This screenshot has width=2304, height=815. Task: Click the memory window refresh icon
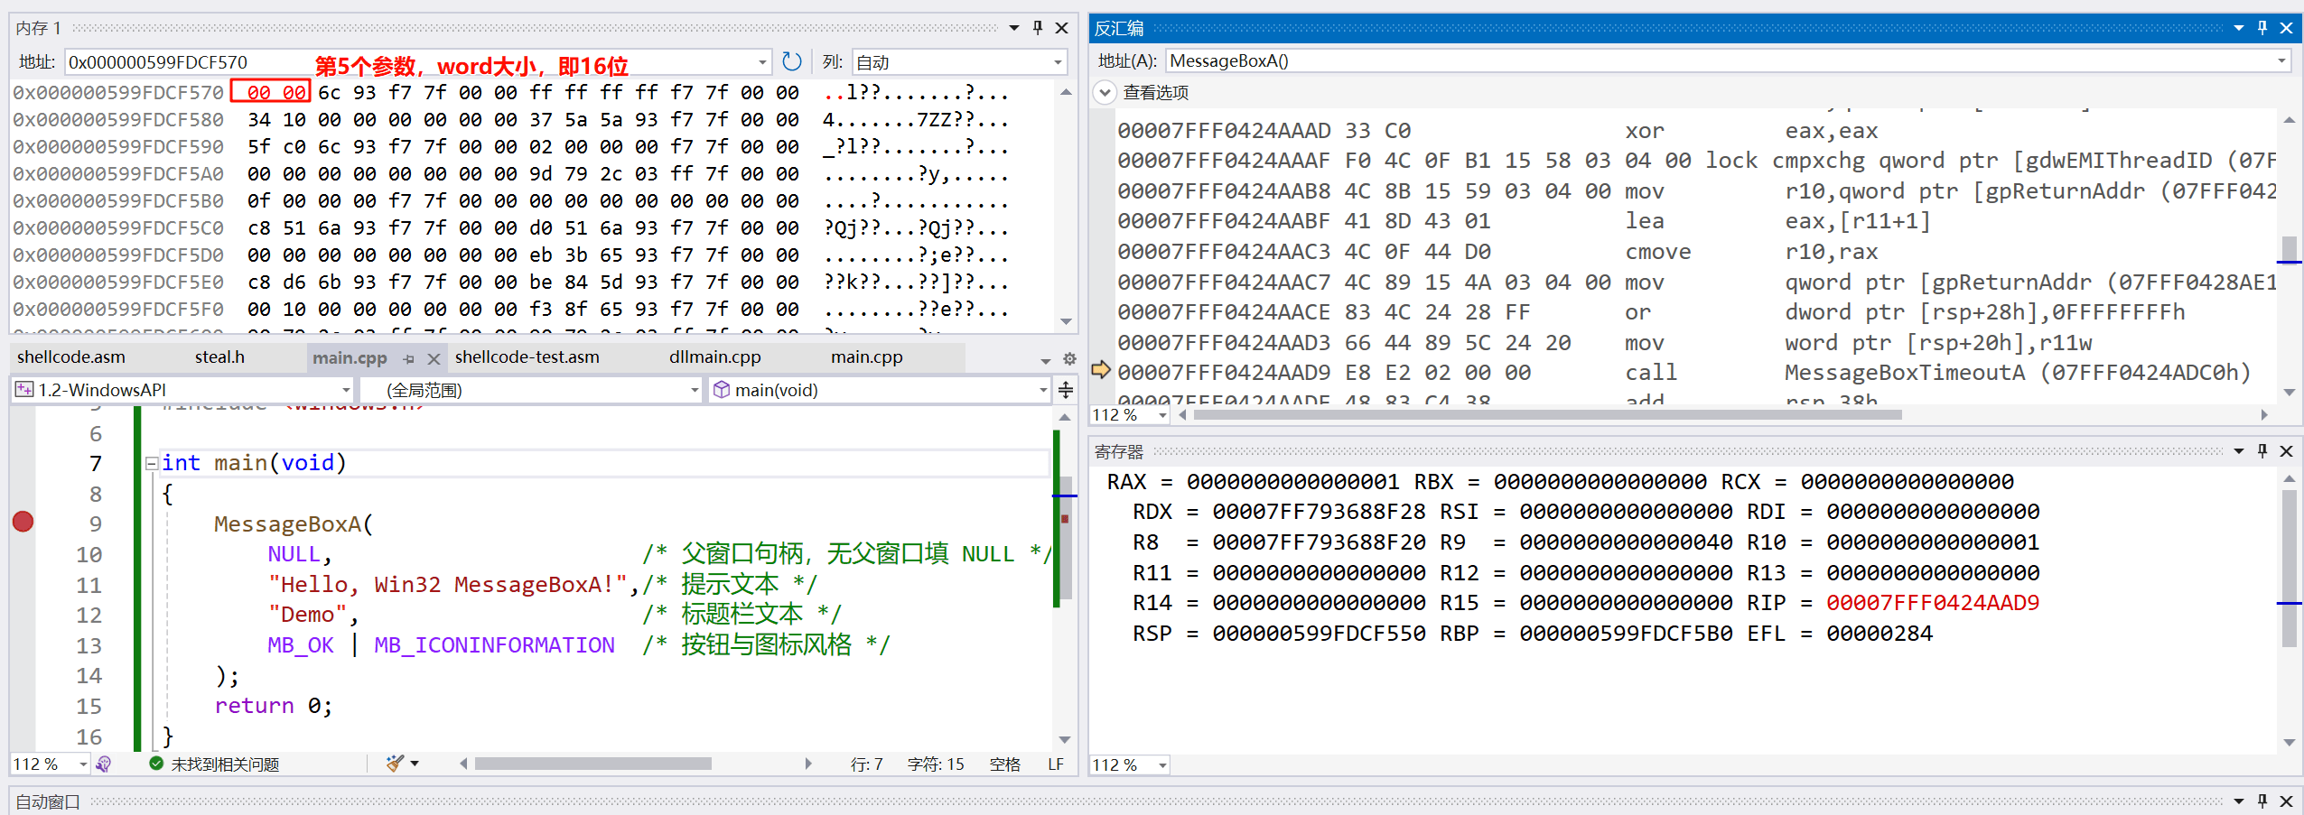tap(791, 62)
